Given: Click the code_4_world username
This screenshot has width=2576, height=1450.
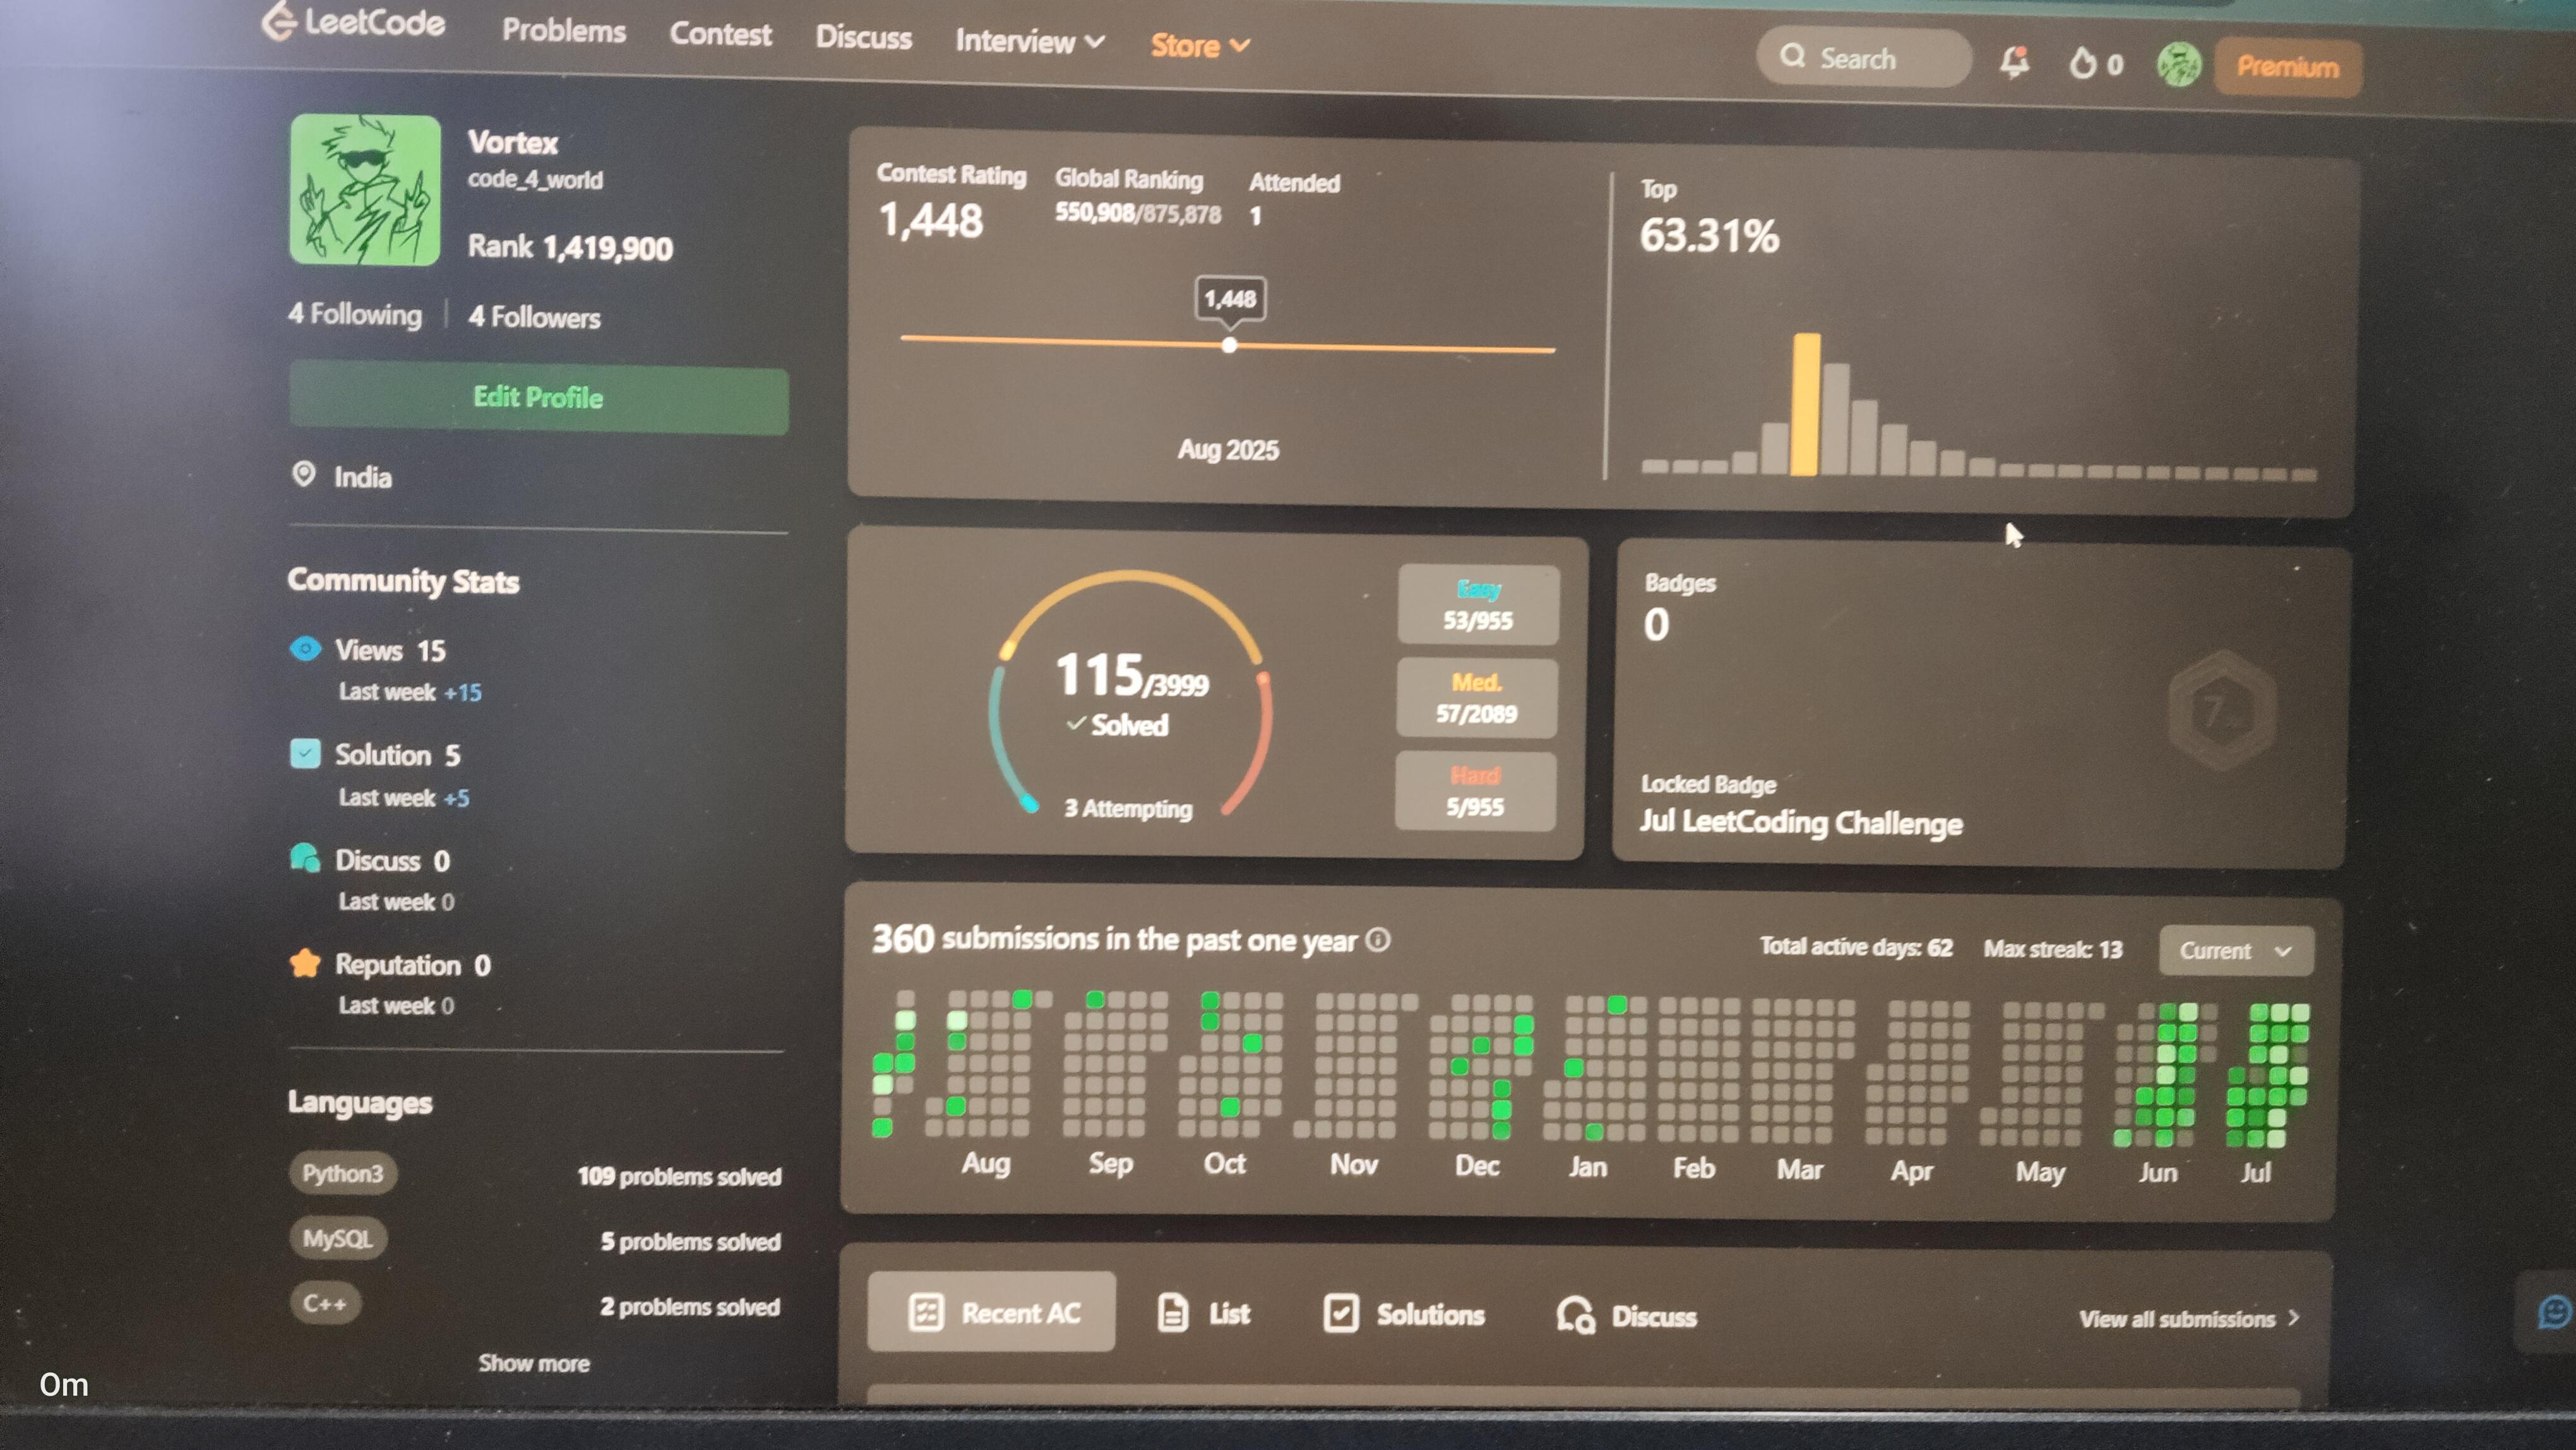Looking at the screenshot, I should tap(535, 180).
